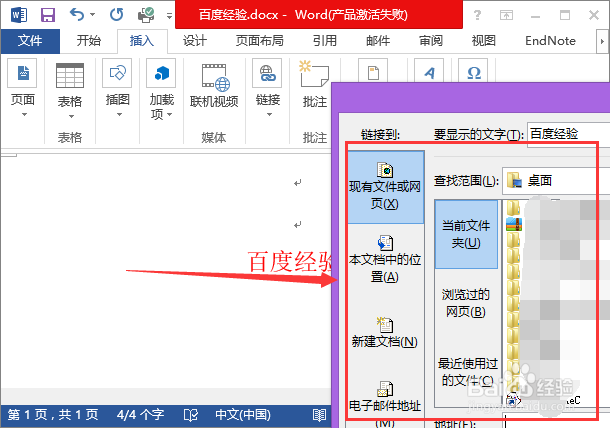Click the Ribbon Display Options icon
This screenshot has width=610, height=428.
point(506,15)
